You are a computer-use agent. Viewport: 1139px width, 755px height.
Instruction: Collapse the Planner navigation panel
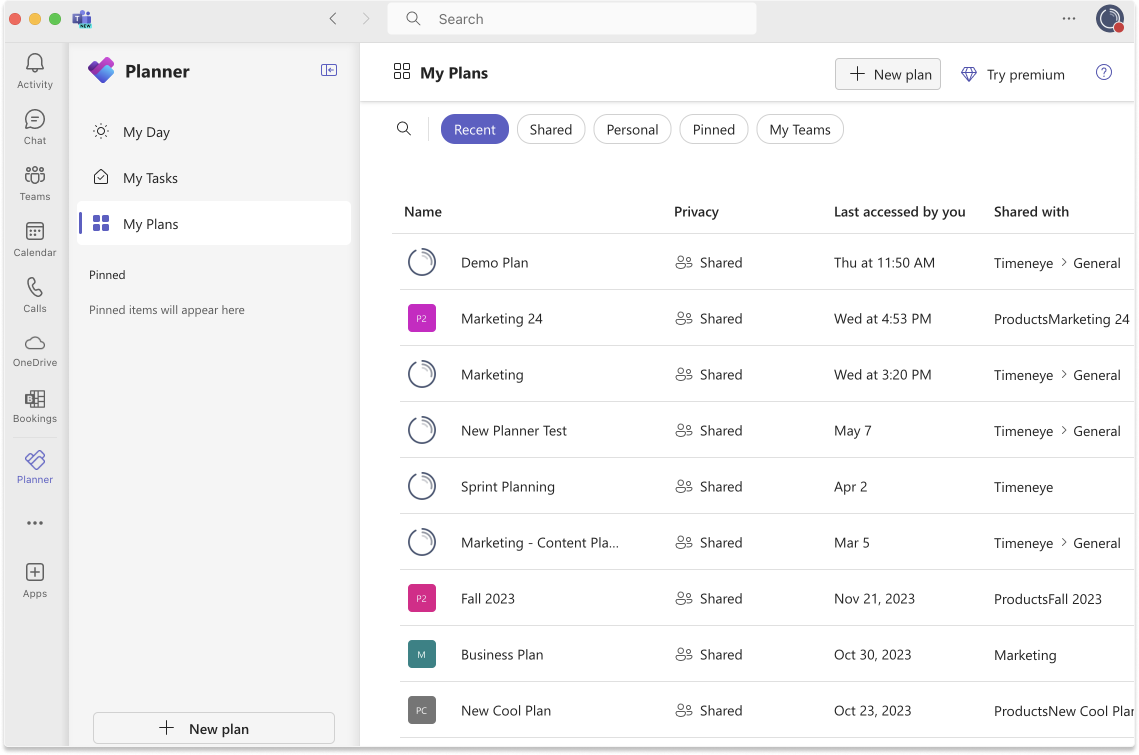[329, 70]
